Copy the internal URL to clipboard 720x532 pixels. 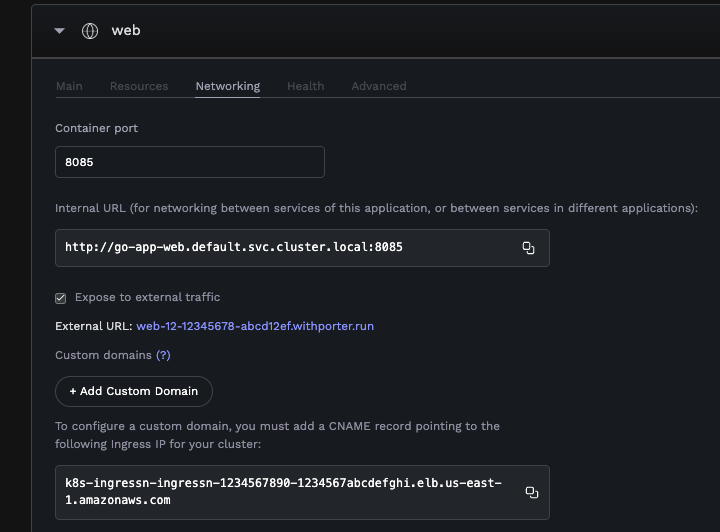pos(528,248)
